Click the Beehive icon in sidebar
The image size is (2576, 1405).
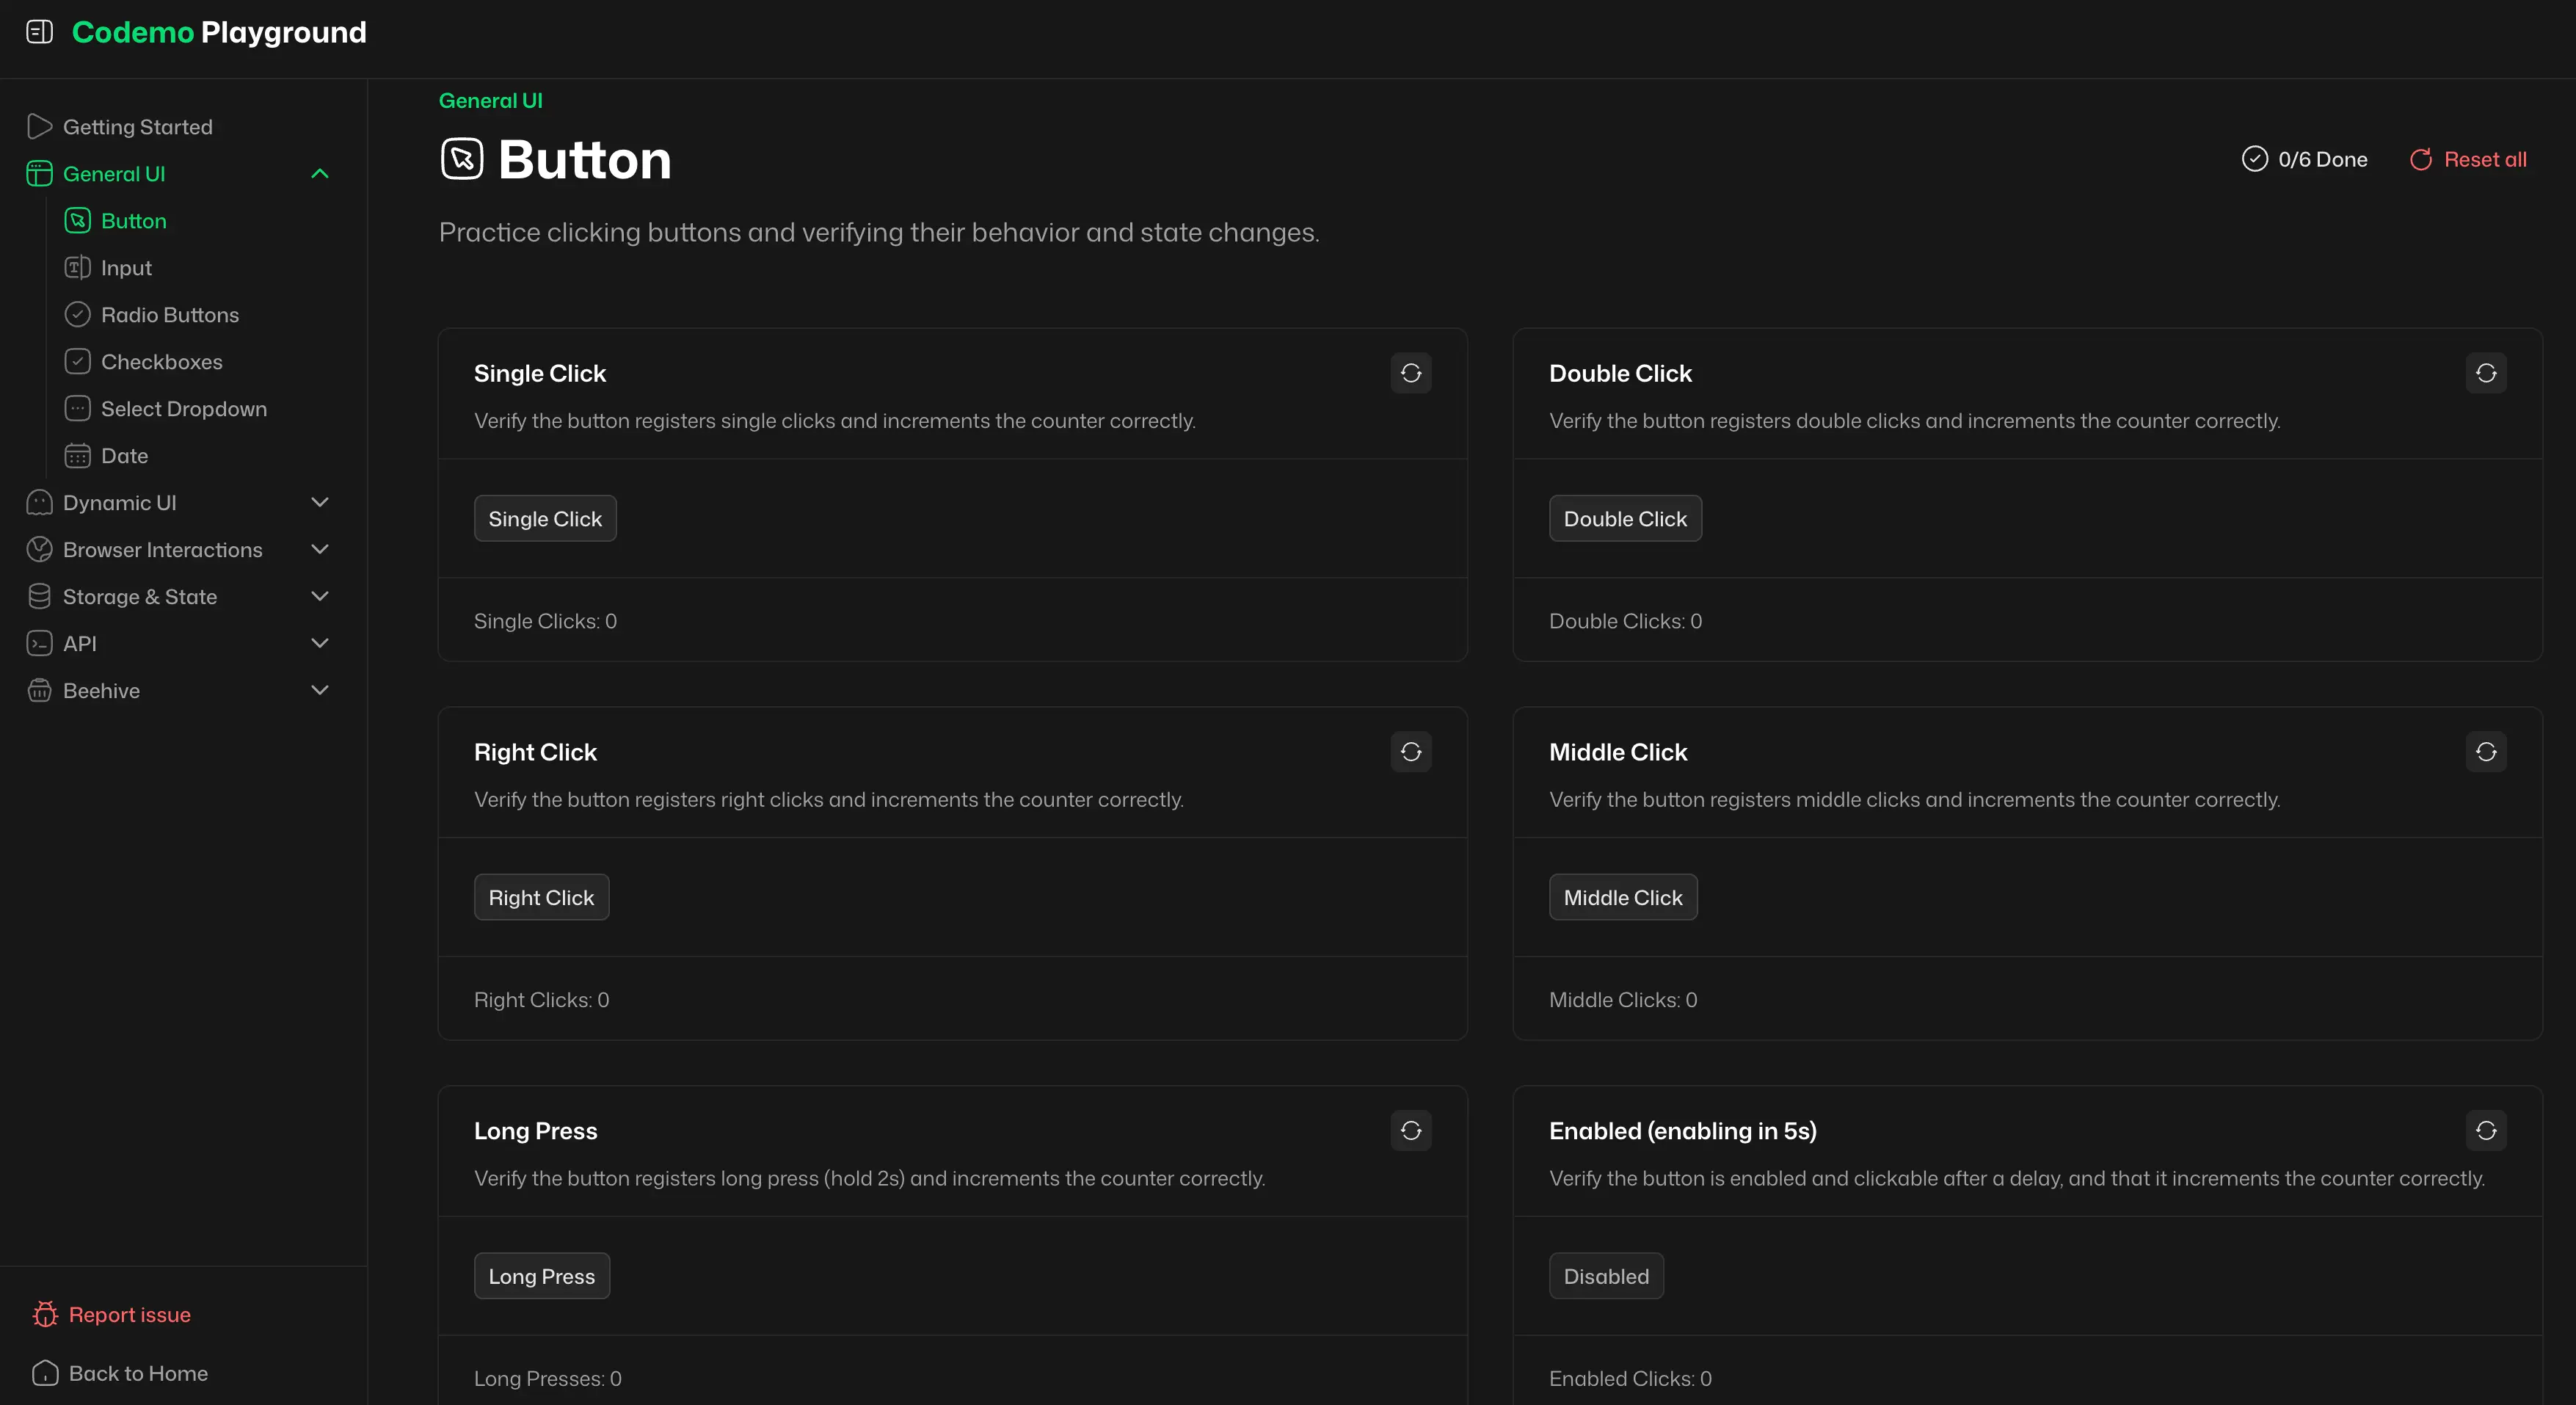(x=39, y=691)
